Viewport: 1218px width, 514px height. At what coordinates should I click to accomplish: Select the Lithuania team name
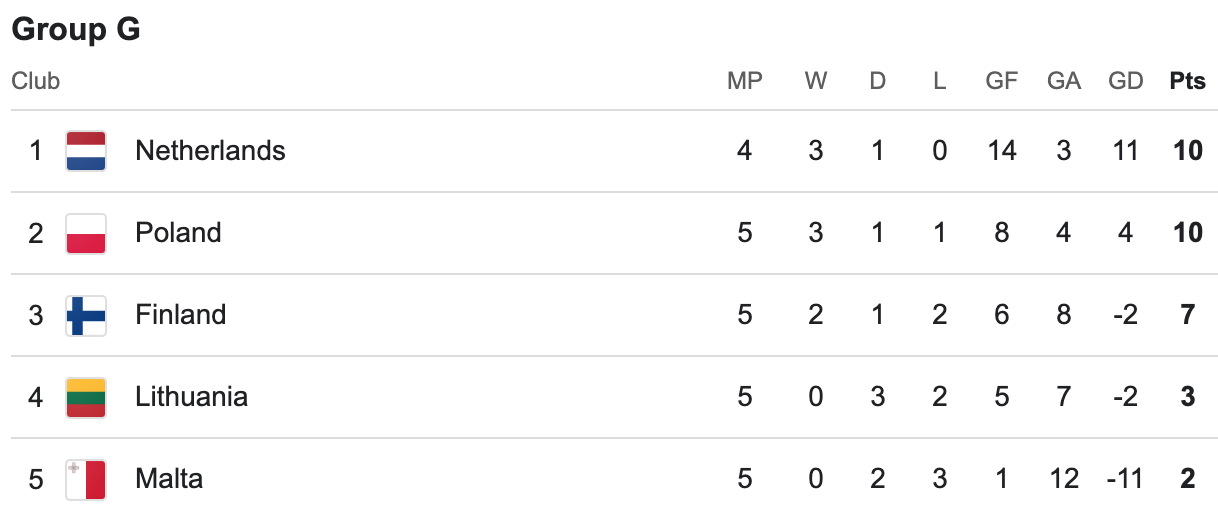191,397
